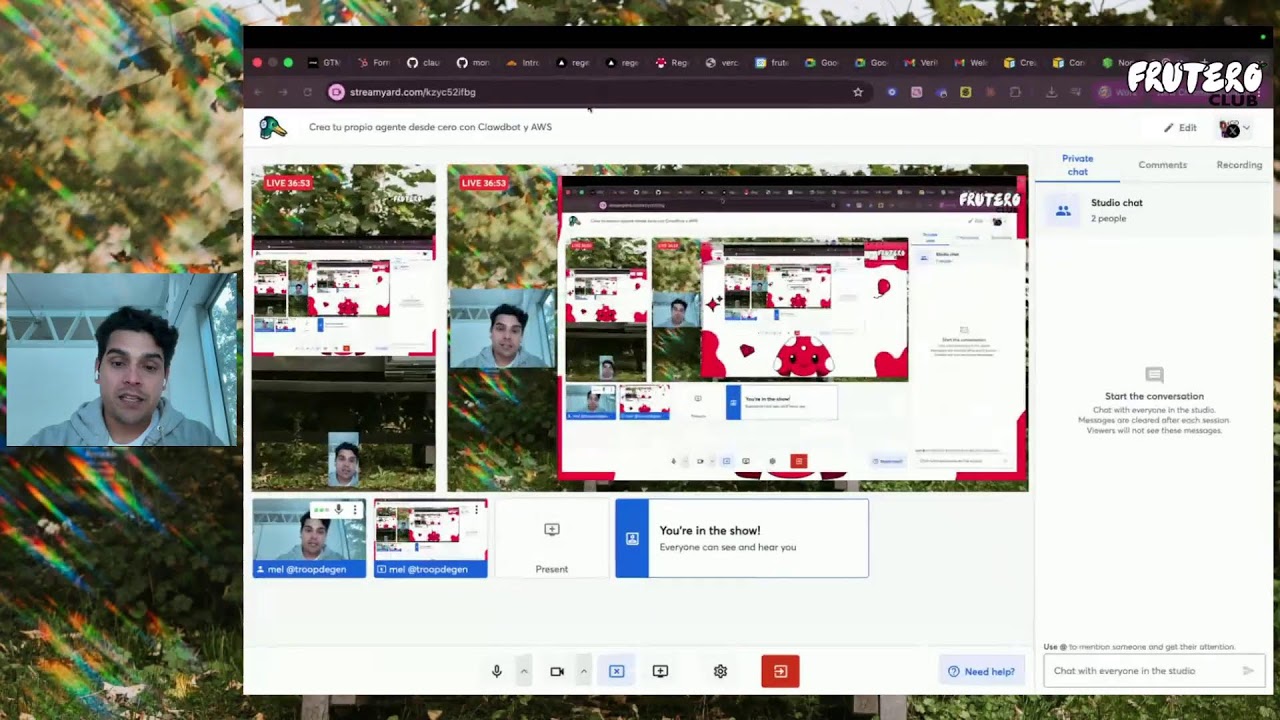Open the account avatar menu in the StreamYard header
1280x720 pixels.
[1234, 128]
